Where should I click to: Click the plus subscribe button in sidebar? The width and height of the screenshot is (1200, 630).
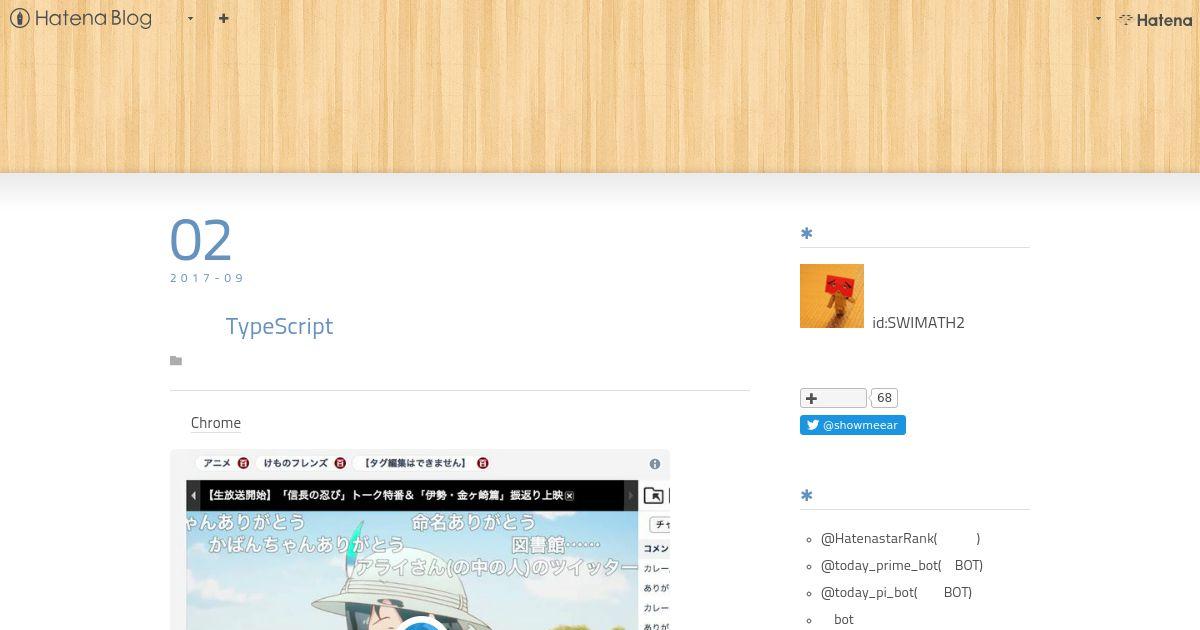(x=833, y=398)
